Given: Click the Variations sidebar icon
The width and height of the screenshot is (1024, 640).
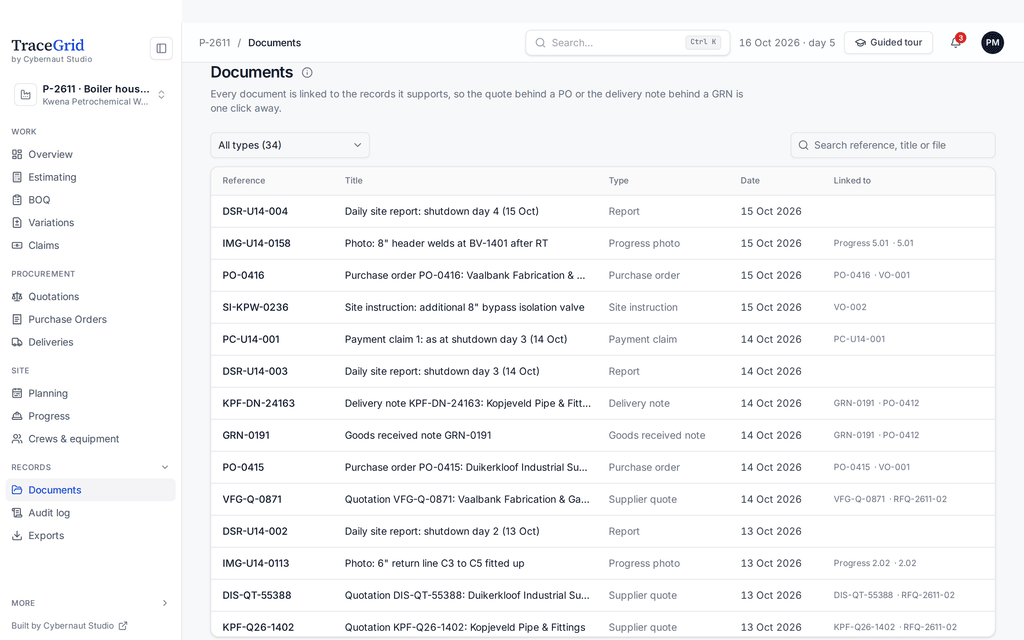Looking at the screenshot, I should (x=17, y=223).
